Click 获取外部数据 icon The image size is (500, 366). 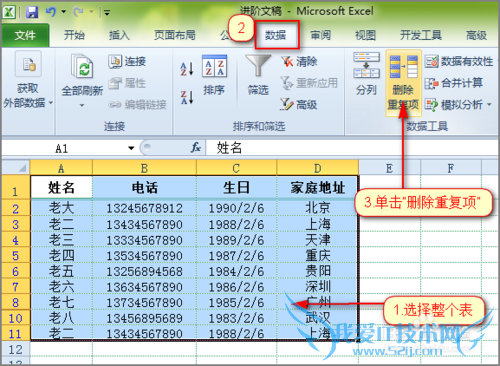[x=28, y=64]
